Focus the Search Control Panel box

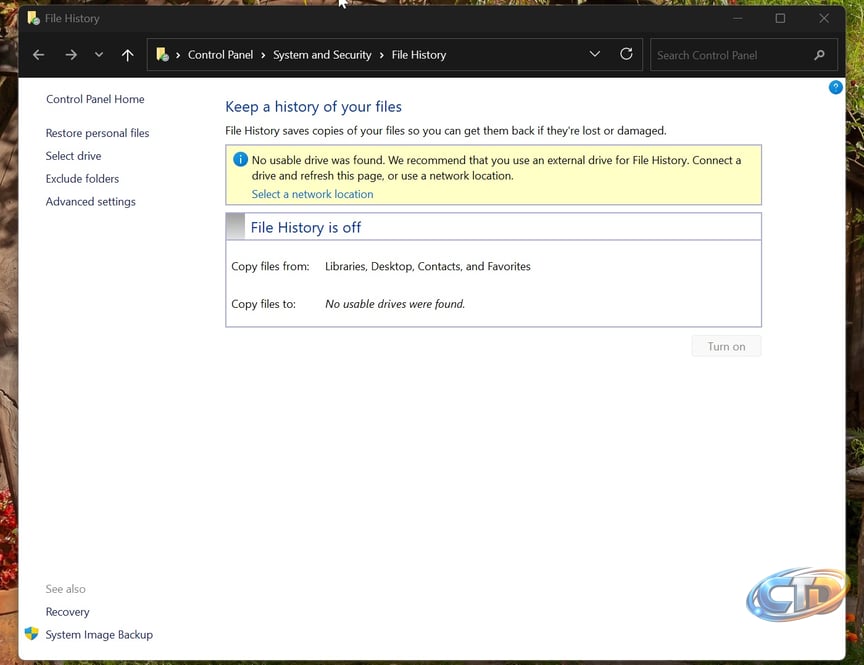click(x=743, y=55)
